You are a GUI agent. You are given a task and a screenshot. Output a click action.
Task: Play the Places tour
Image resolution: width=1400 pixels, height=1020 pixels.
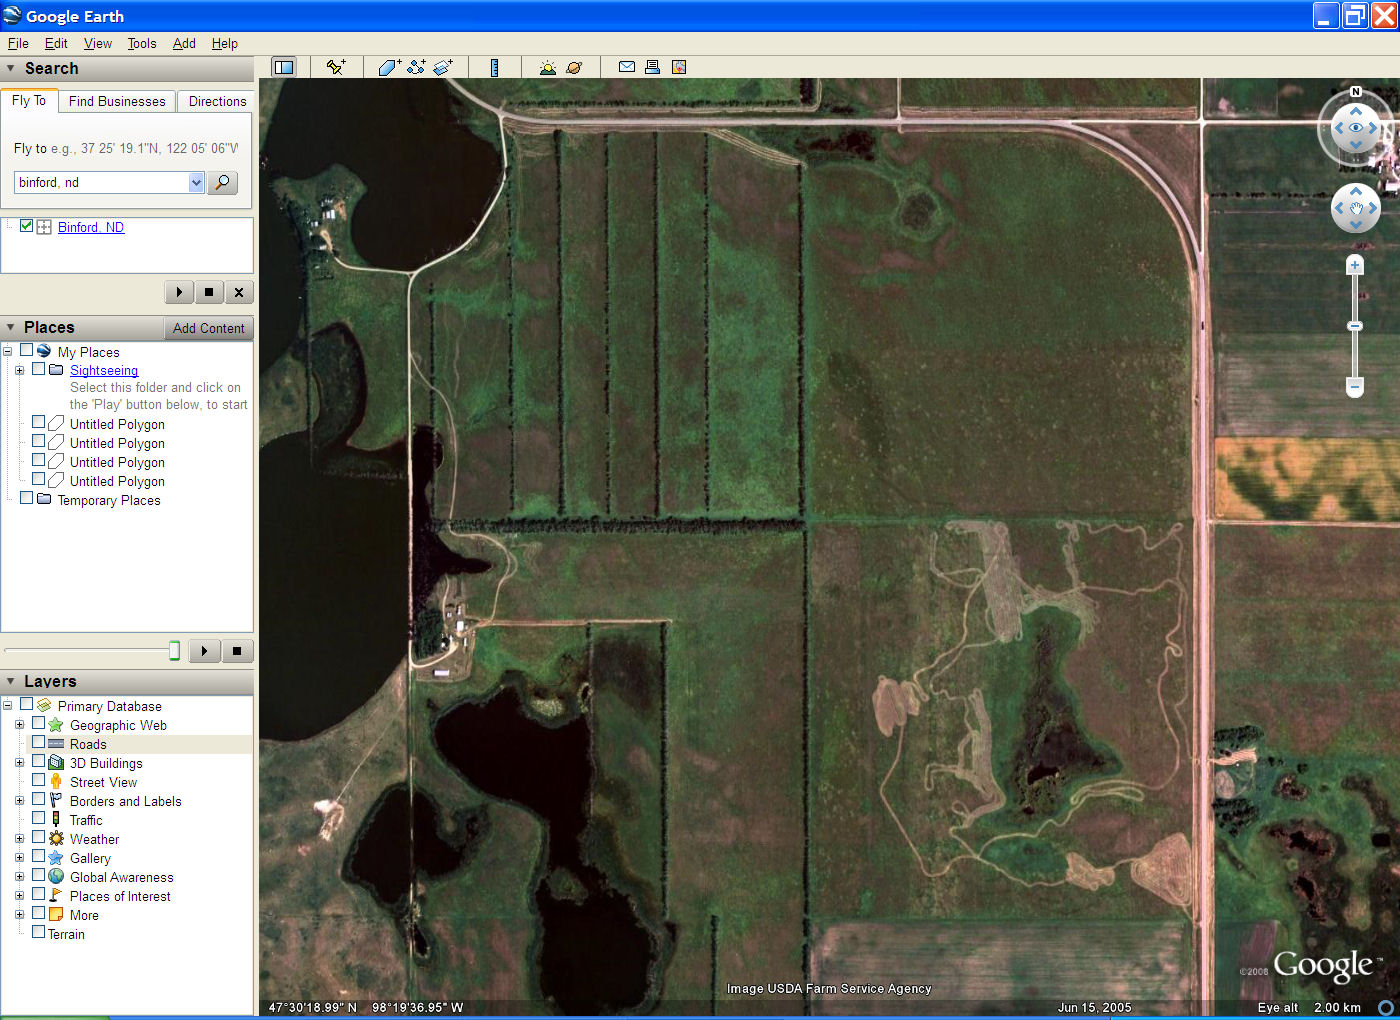[204, 651]
